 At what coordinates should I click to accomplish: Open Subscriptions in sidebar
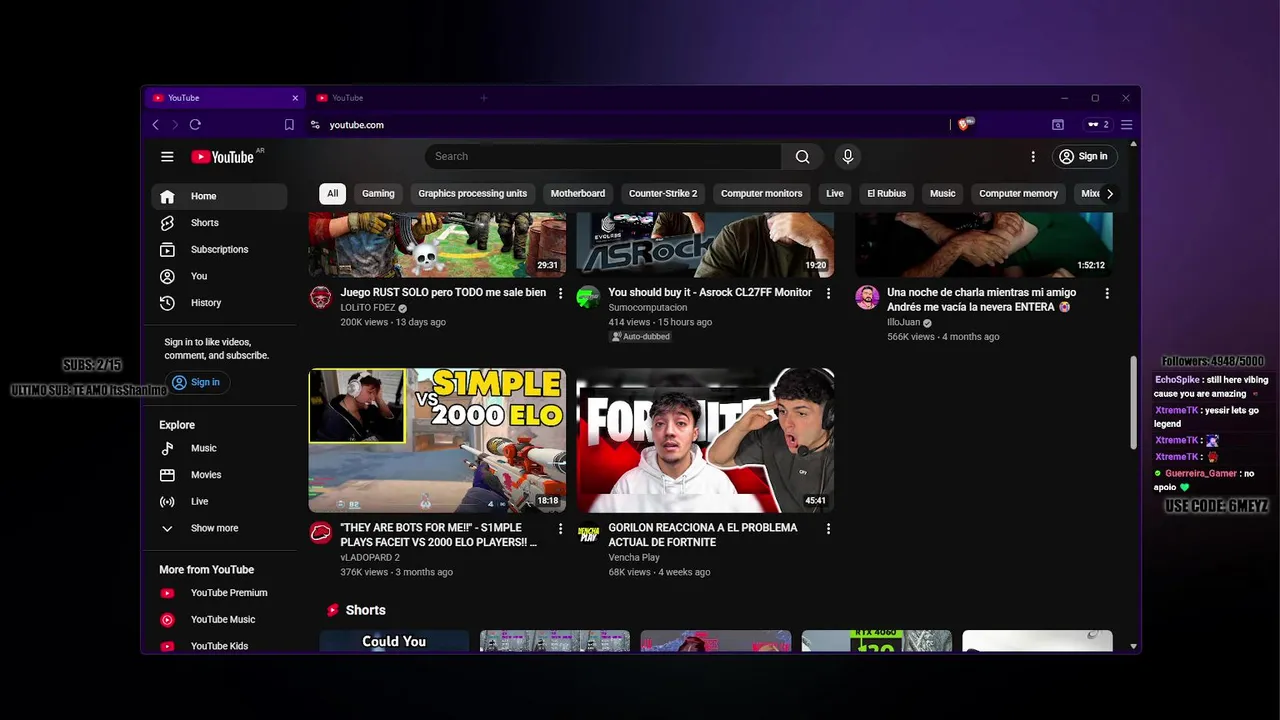pyautogui.click(x=219, y=250)
